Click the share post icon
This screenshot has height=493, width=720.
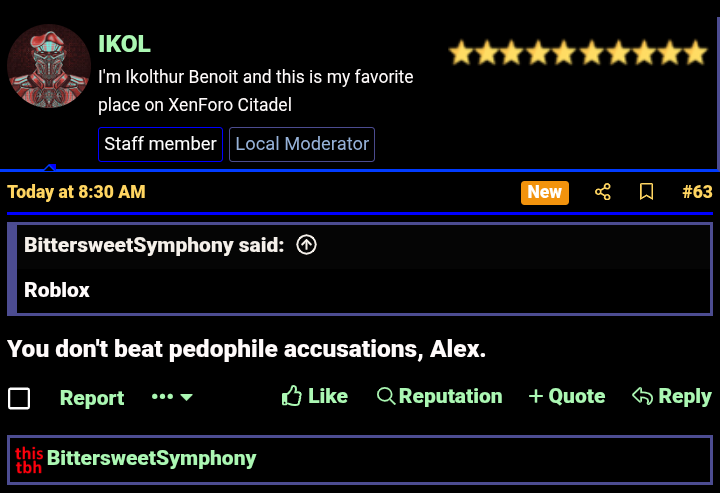point(602,192)
